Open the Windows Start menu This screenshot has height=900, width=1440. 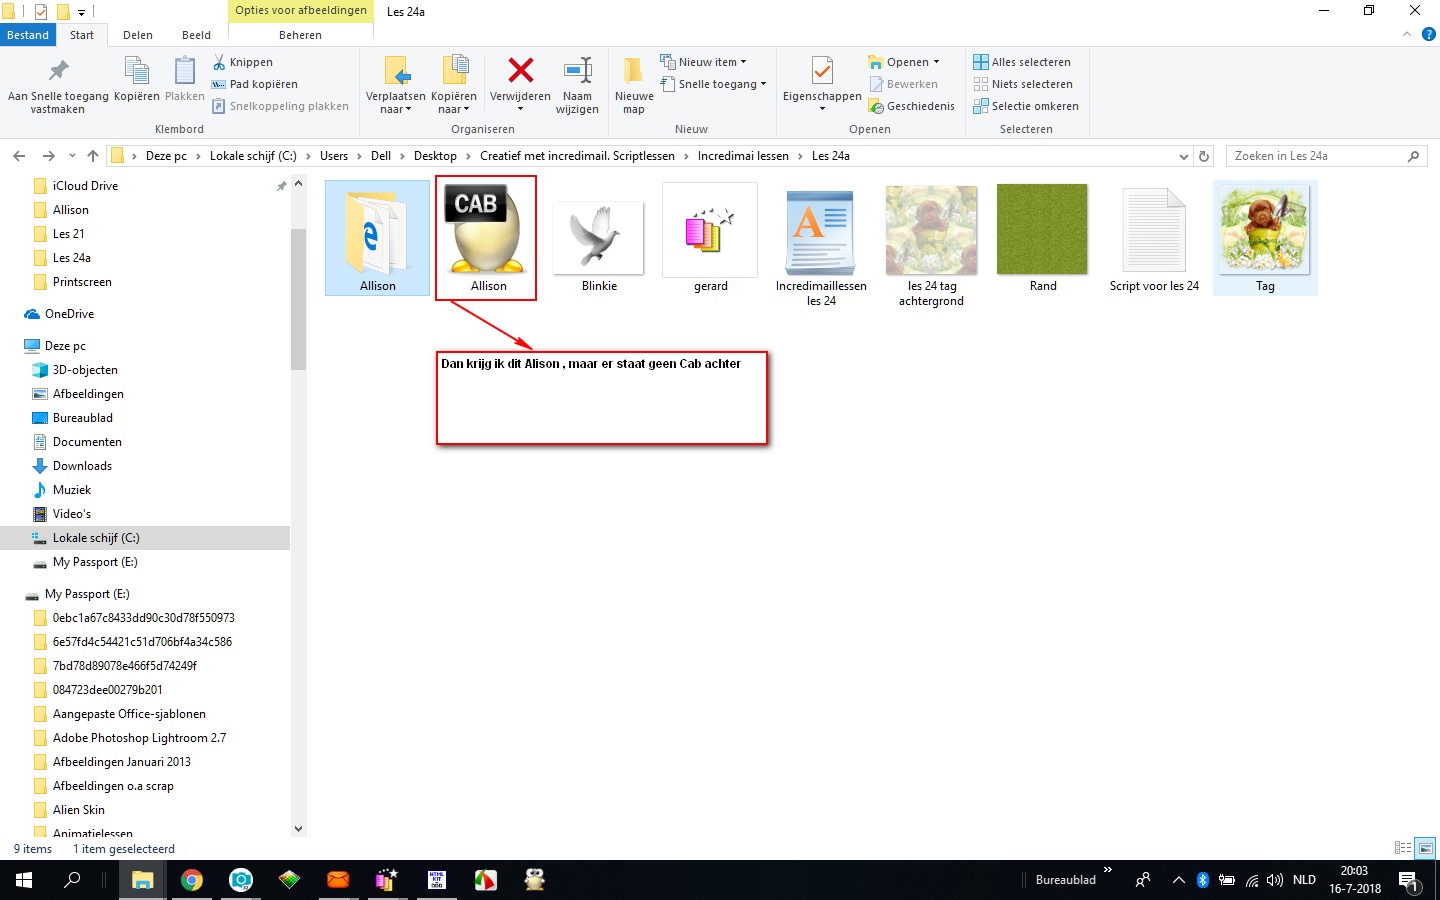click(x=24, y=880)
